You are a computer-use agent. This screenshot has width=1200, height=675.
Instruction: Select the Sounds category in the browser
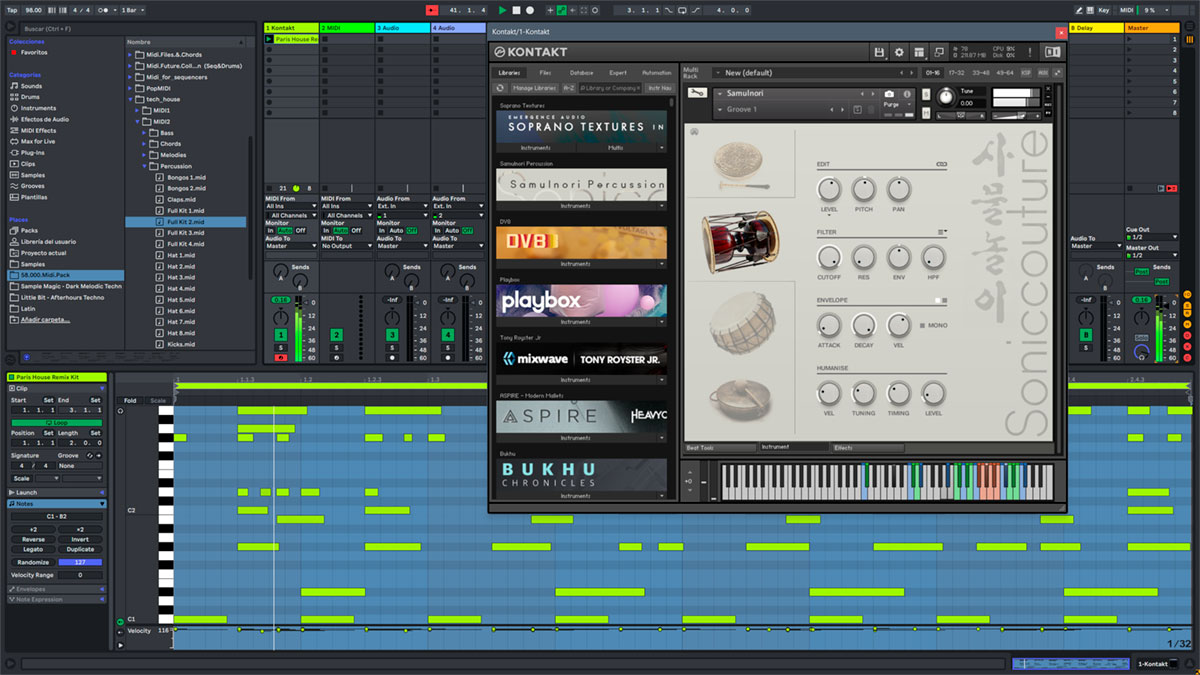32,86
